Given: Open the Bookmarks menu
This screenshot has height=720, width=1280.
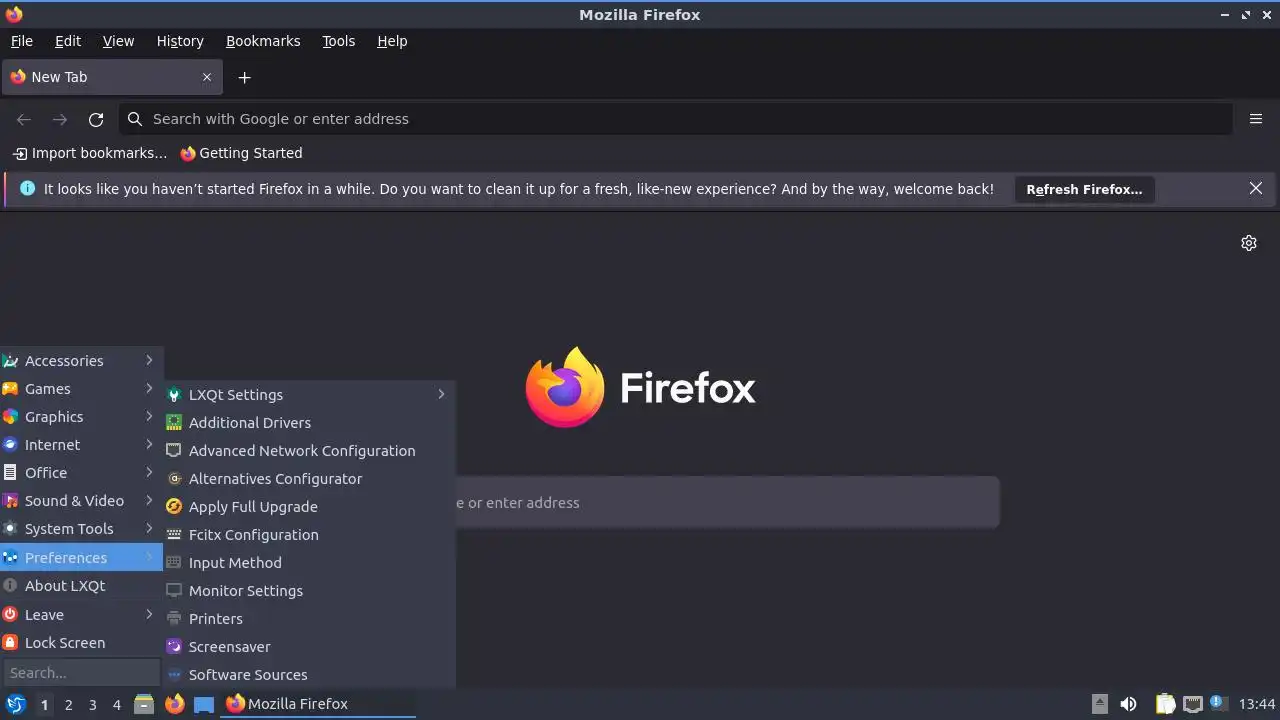Looking at the screenshot, I should pyautogui.click(x=263, y=41).
